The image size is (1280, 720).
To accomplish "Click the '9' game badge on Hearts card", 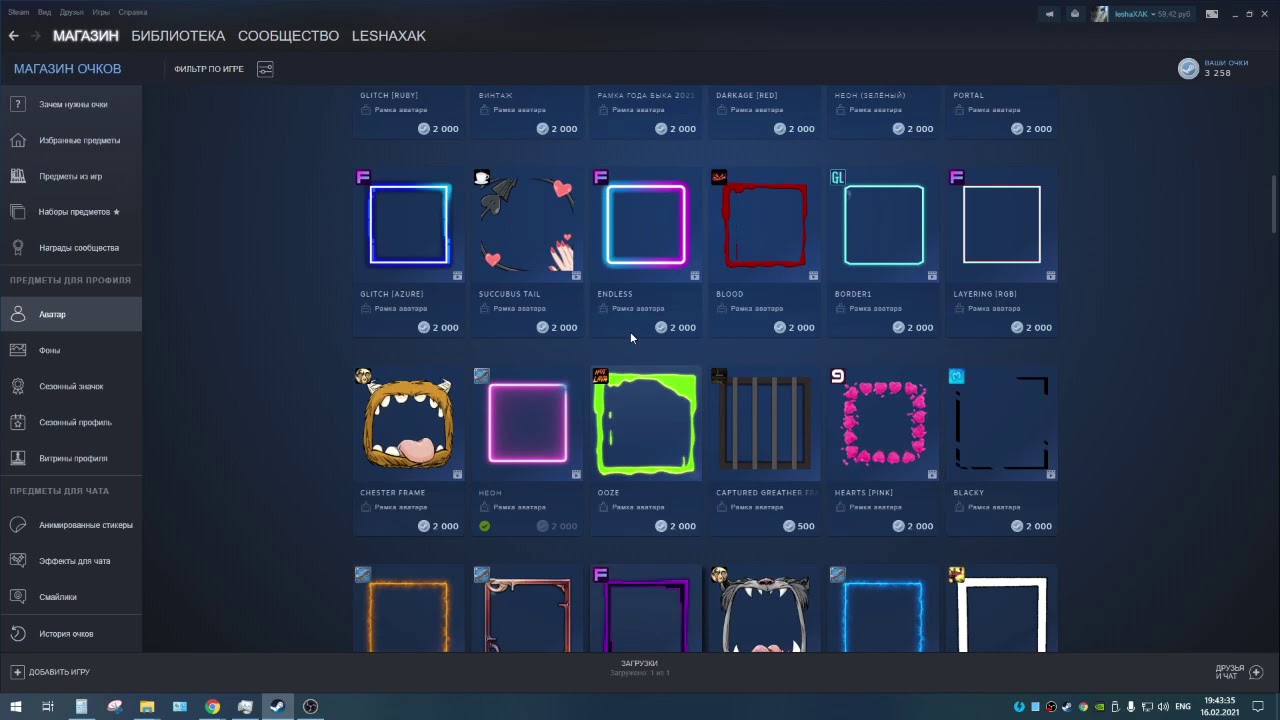I will tap(838, 376).
